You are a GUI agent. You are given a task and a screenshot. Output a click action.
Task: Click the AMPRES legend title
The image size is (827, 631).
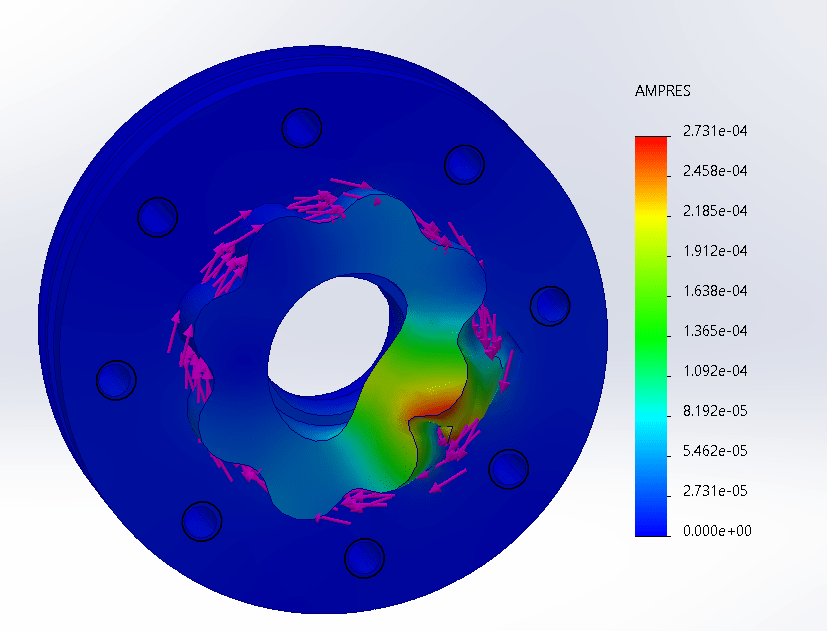[663, 91]
